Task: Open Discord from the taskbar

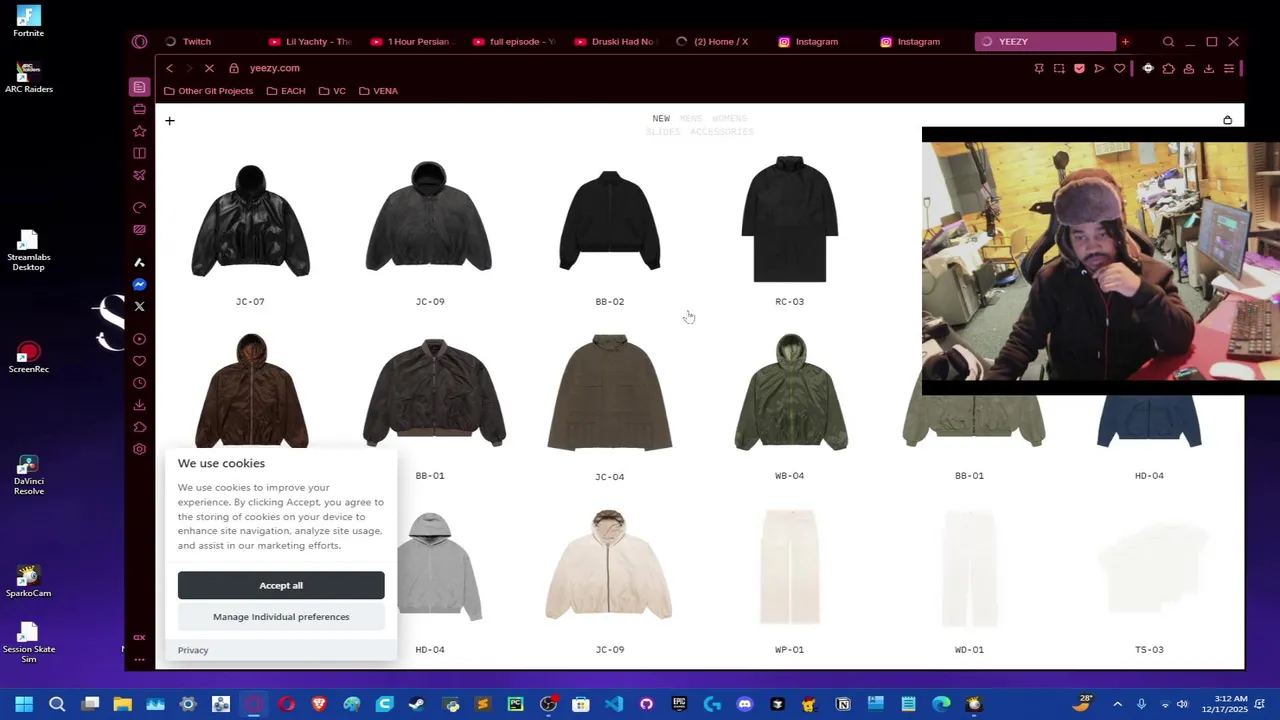Action: pos(744,704)
